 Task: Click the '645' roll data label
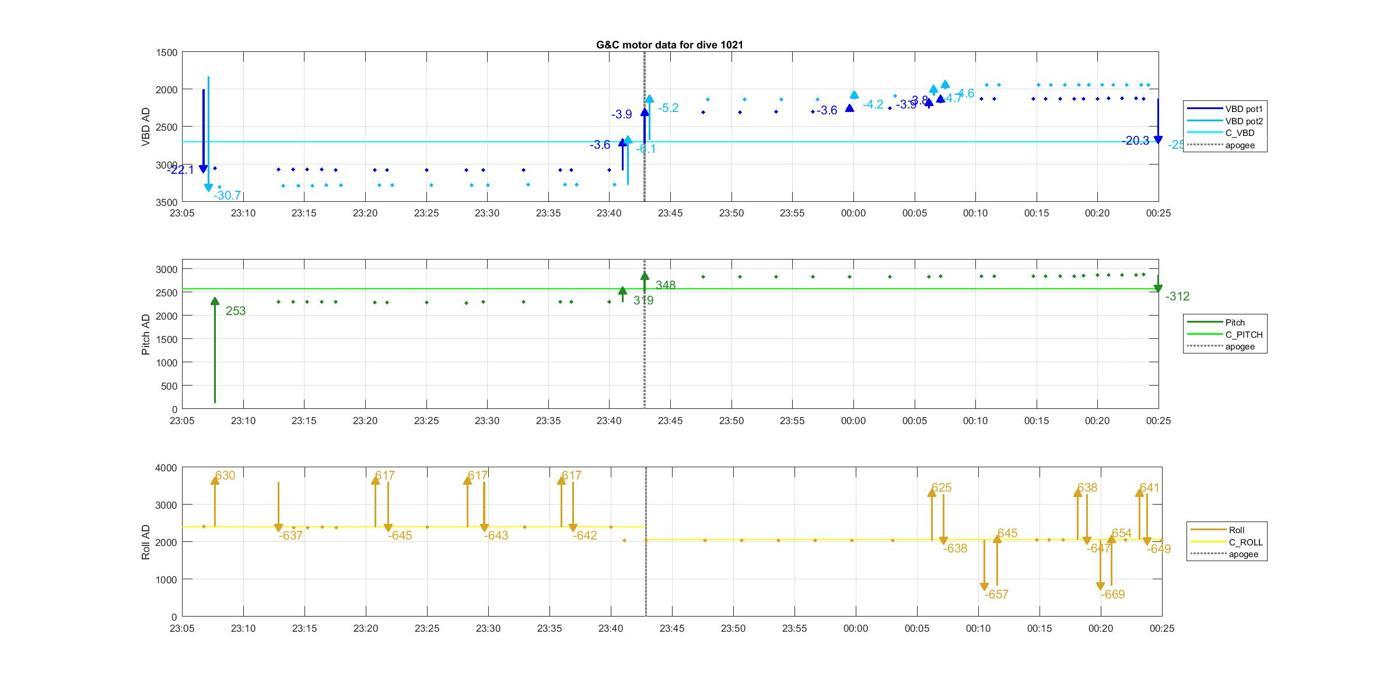[x=1007, y=534]
